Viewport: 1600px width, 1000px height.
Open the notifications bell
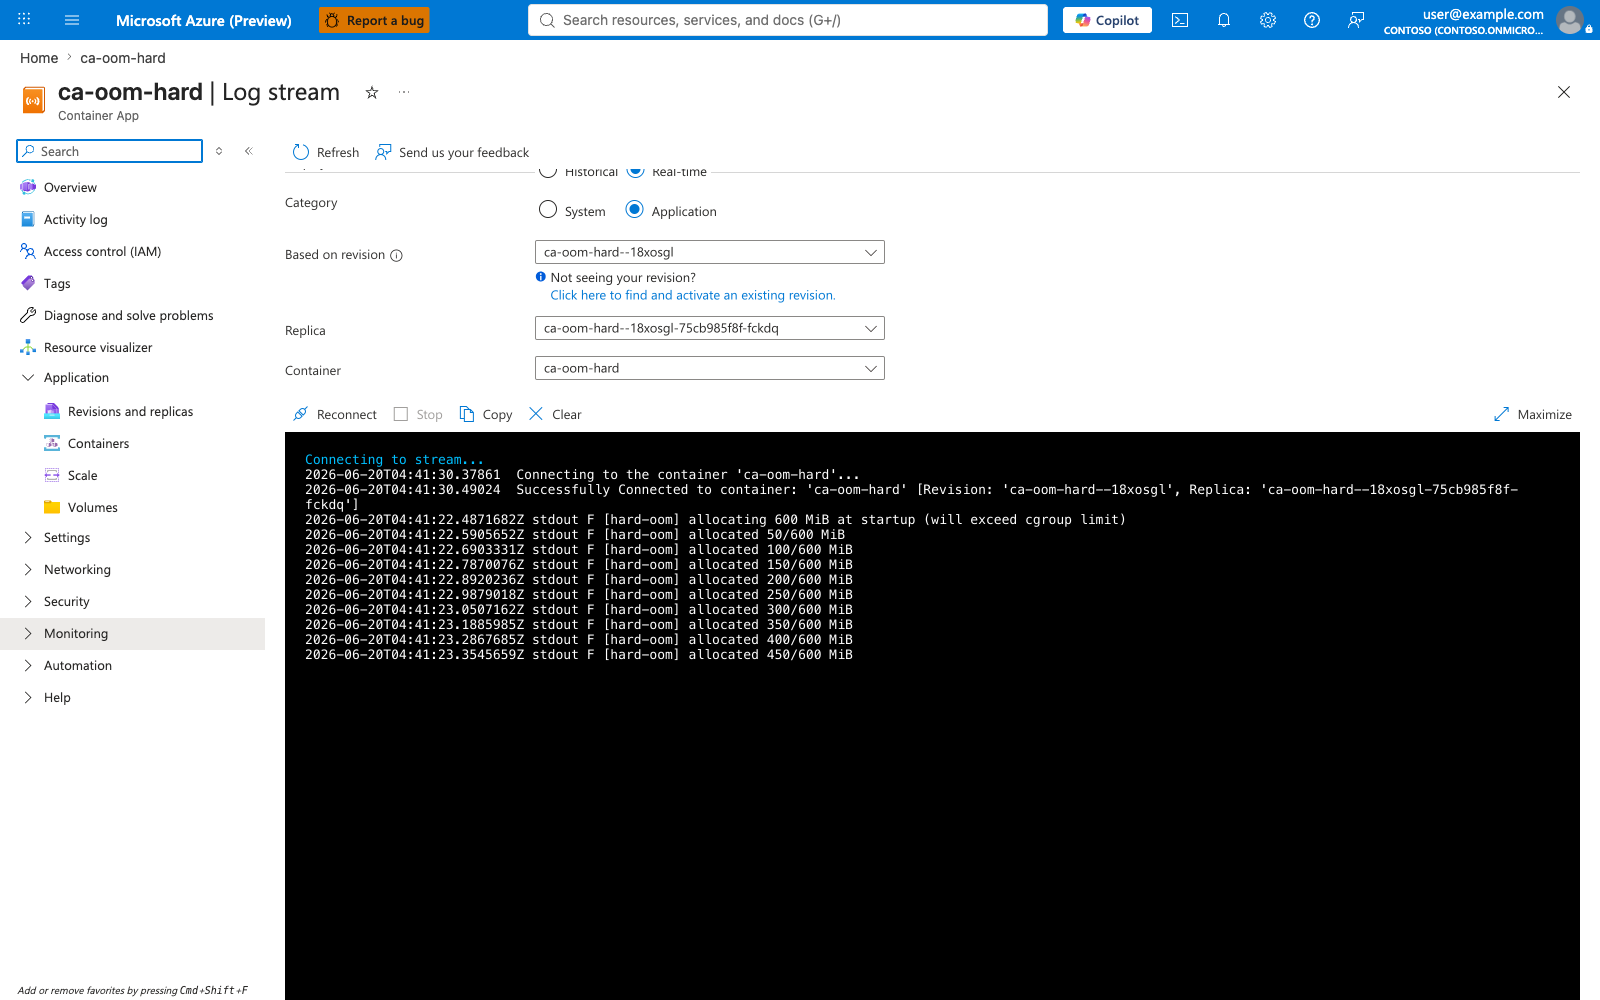(1224, 20)
